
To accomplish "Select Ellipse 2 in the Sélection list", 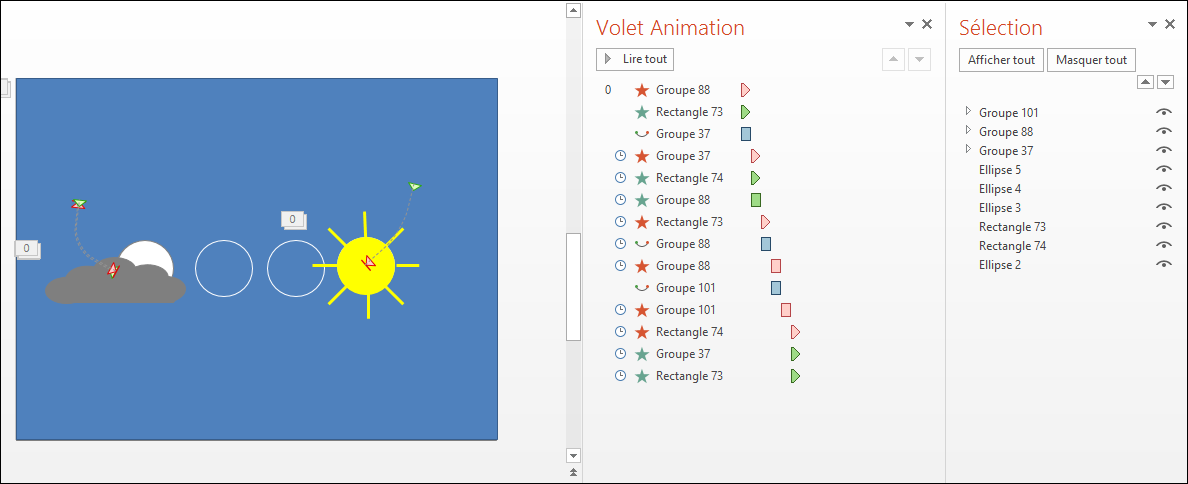I will [x=1000, y=264].
